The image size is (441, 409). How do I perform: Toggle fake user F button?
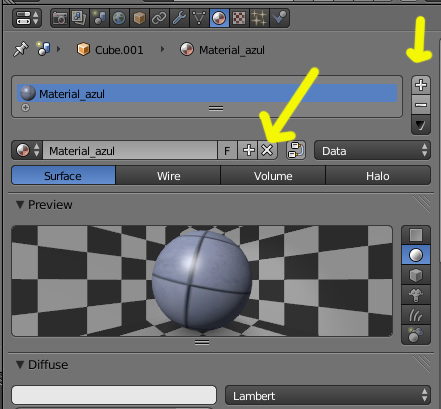point(227,150)
